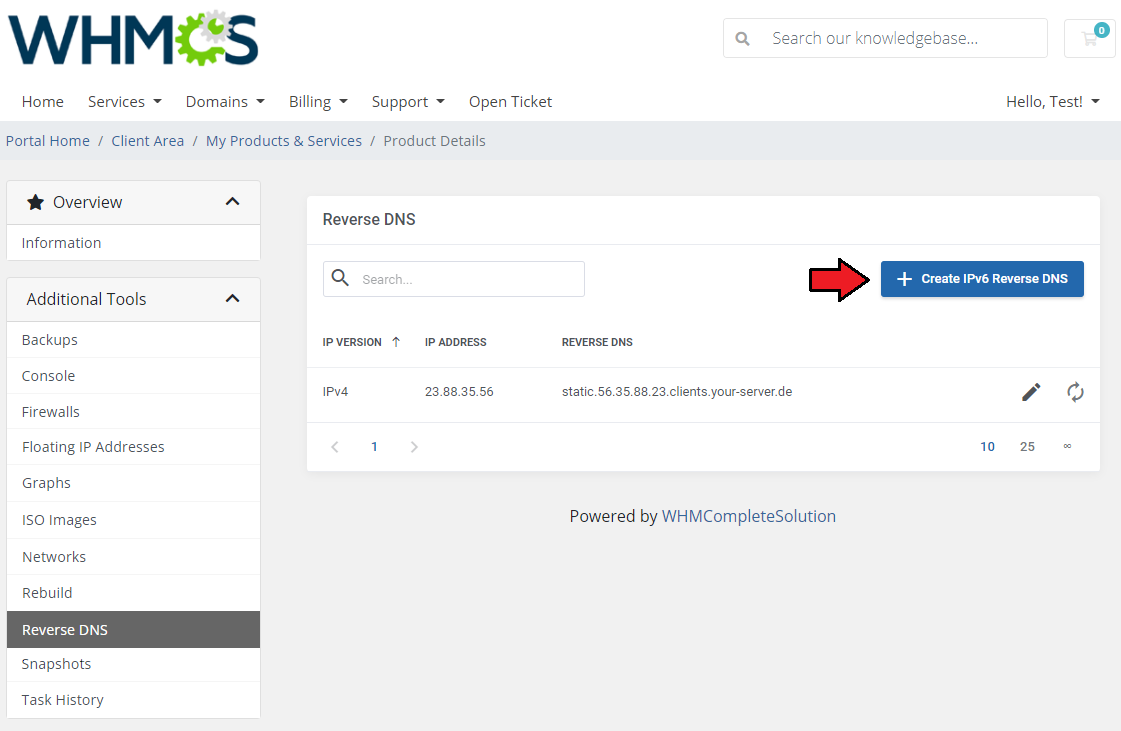Show 10 entries per page
This screenshot has width=1121, height=731.
coord(987,446)
